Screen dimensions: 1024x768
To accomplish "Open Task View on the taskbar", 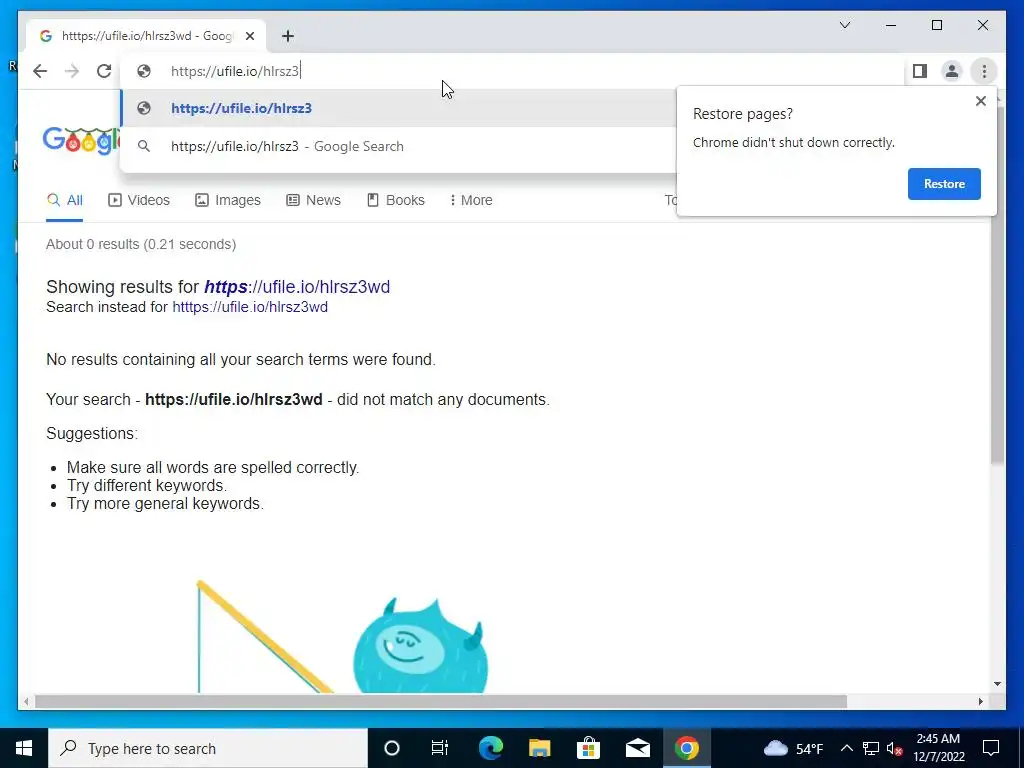I will click(x=440, y=748).
